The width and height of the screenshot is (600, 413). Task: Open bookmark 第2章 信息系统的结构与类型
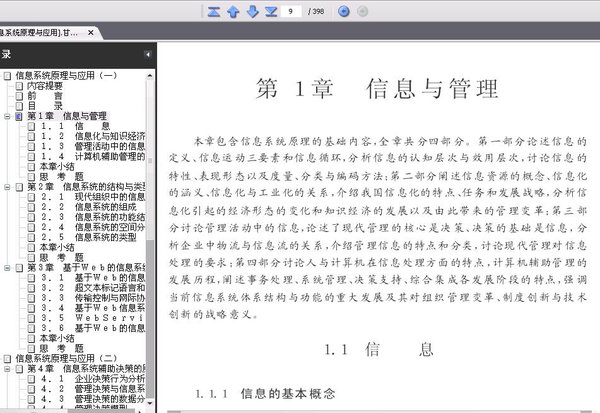86,187
